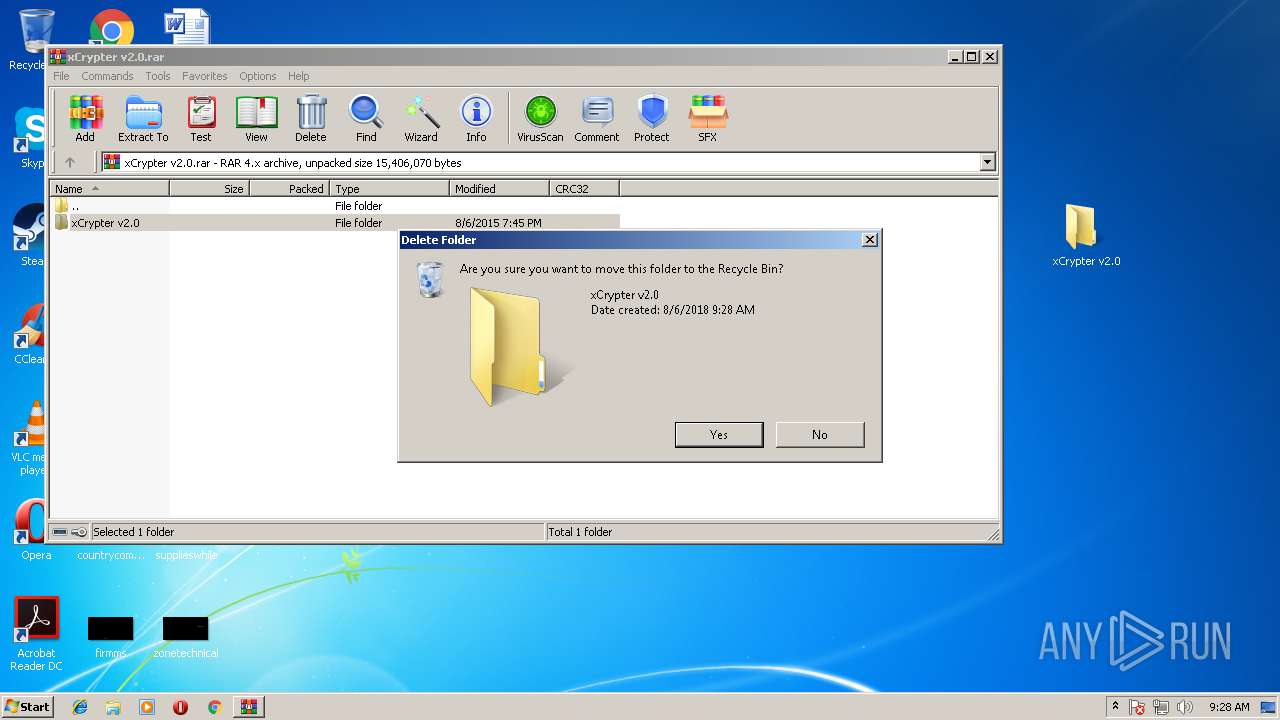This screenshot has height=720, width=1280.
Task: Click the 'Selected 1 folder' status text
Action: (x=133, y=532)
